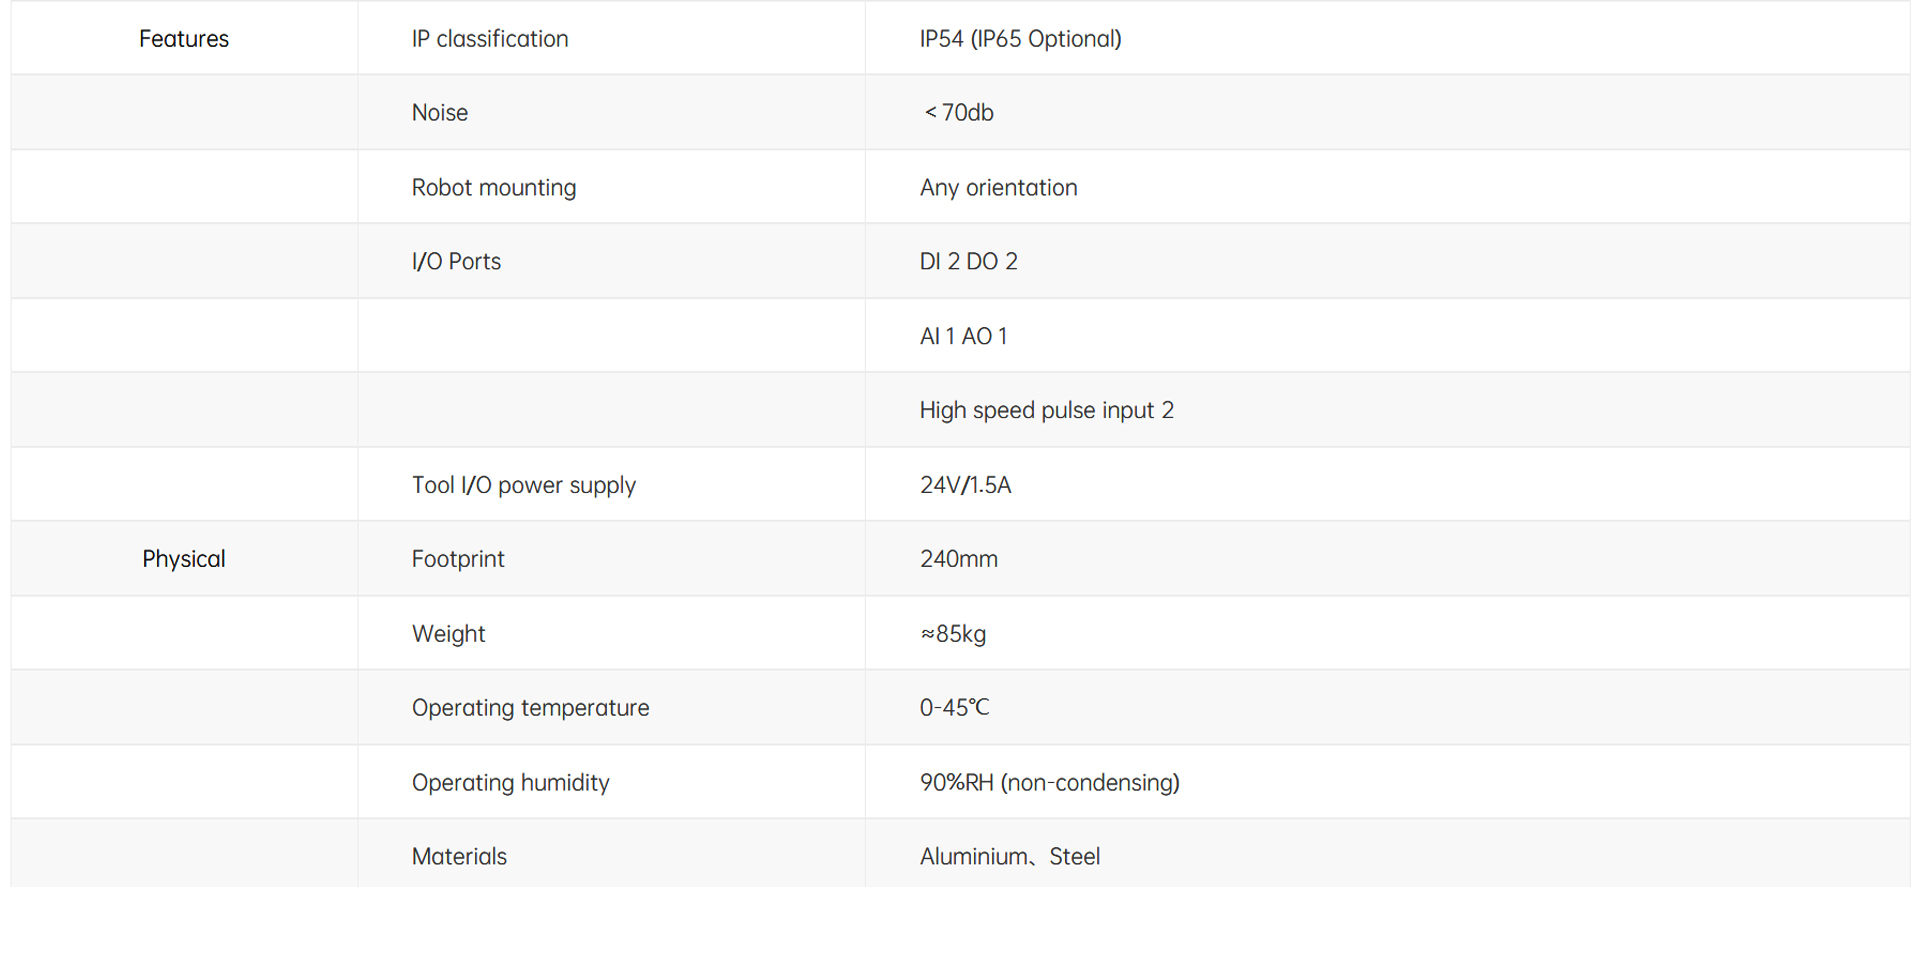Select the I/O Ports label
The width and height of the screenshot is (1920, 960).
point(456,262)
